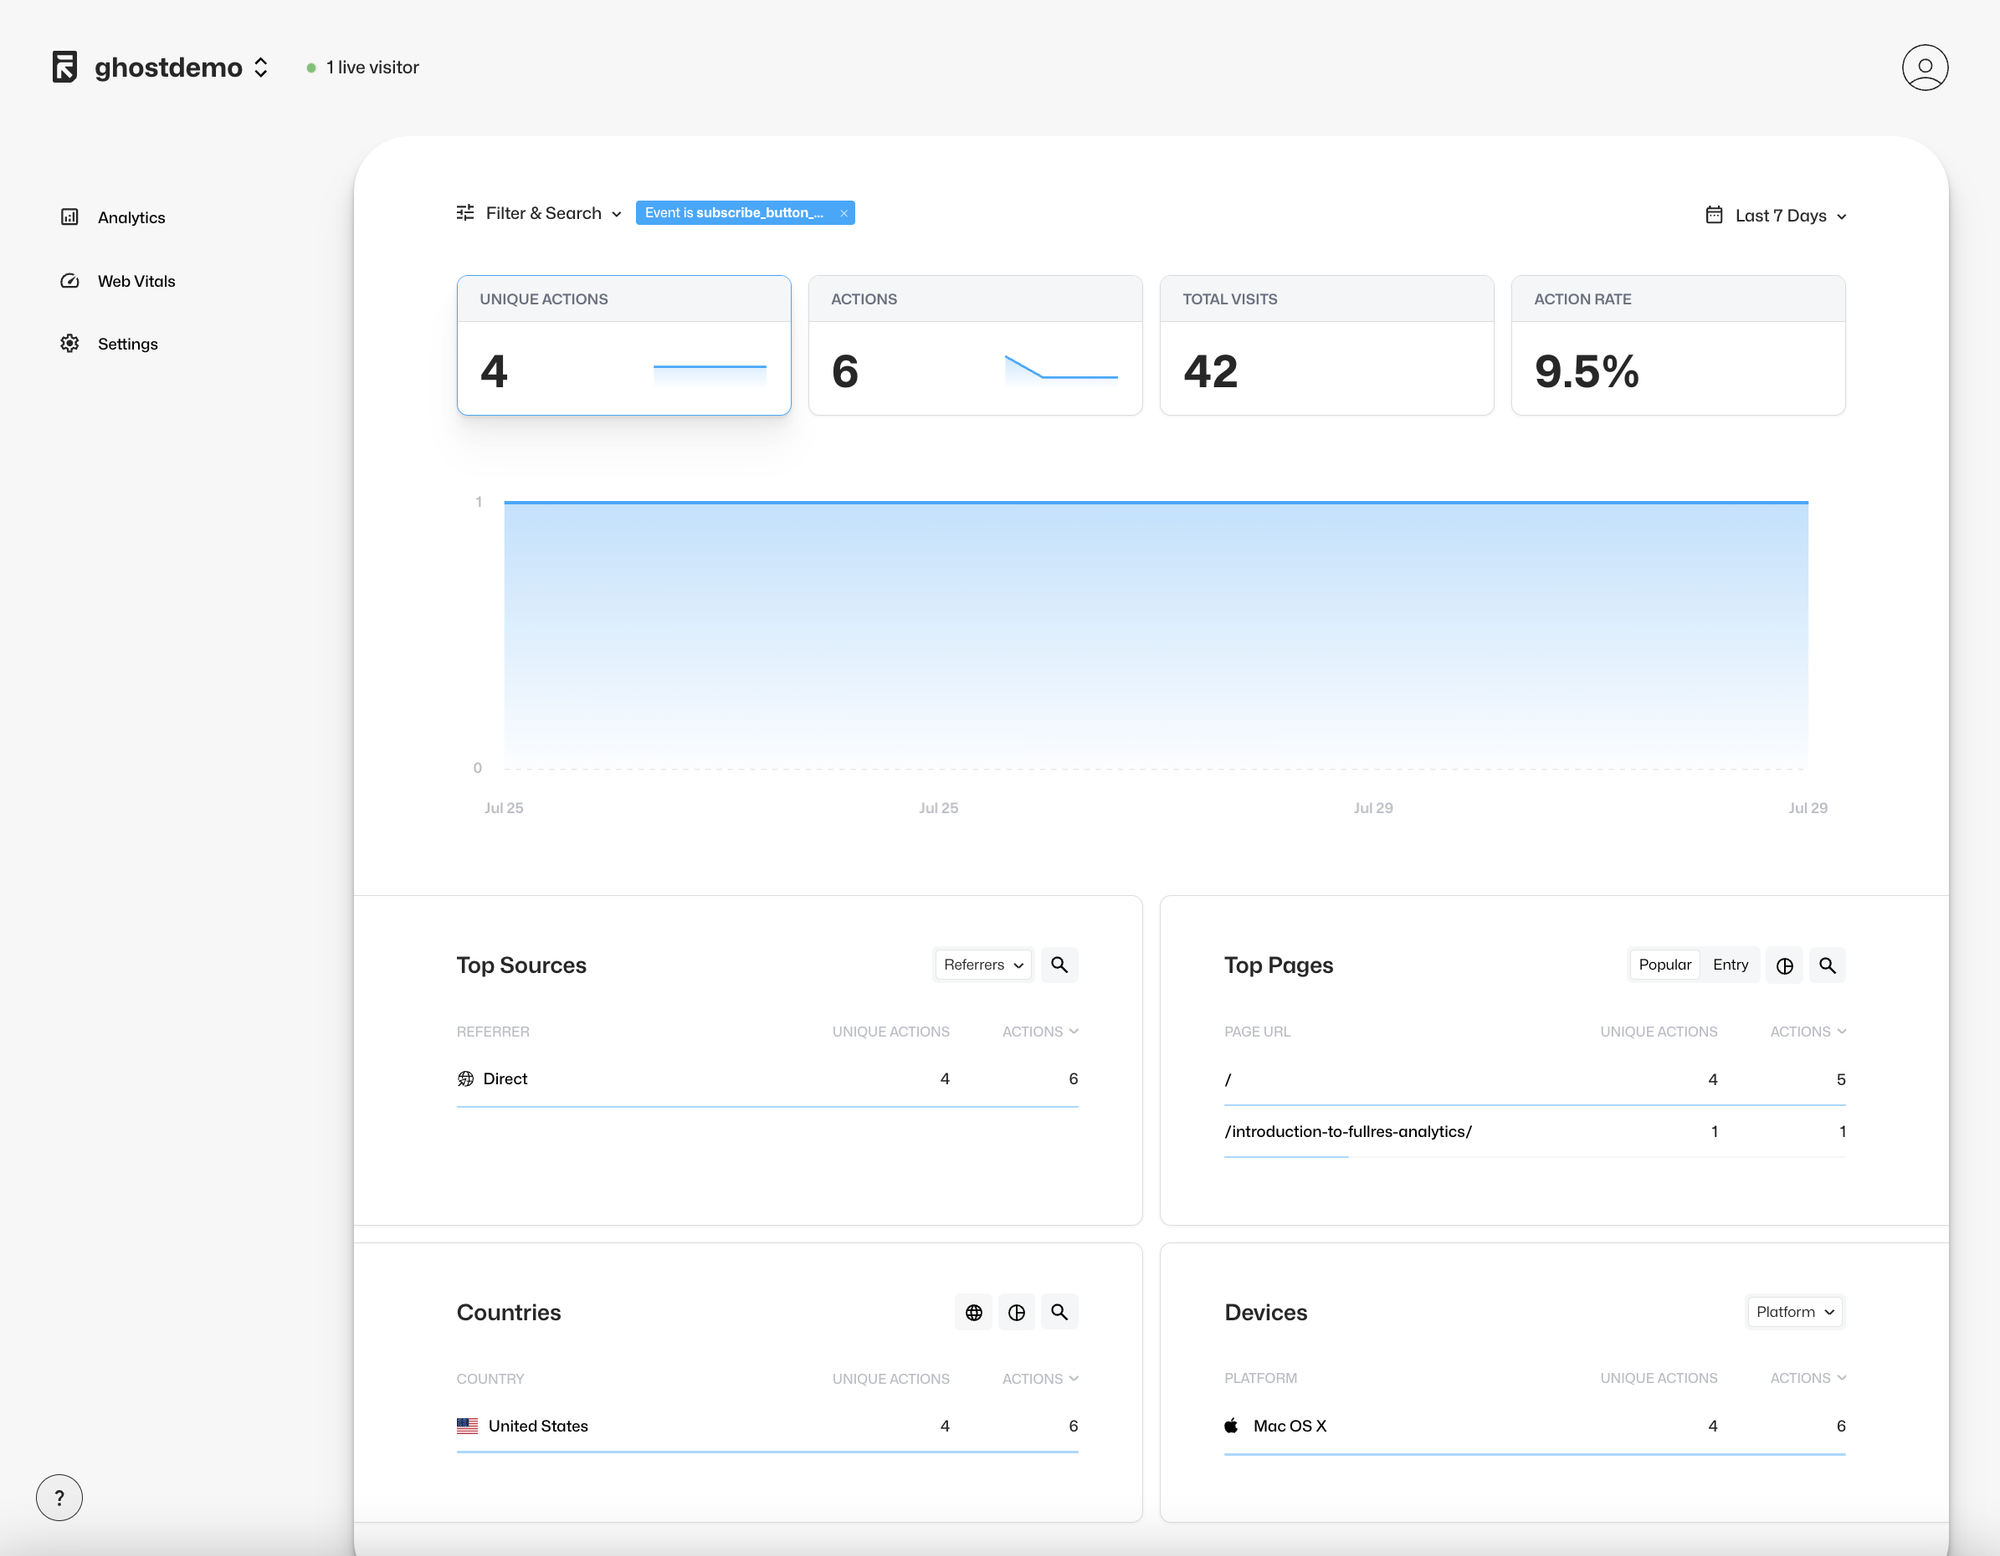2000x1556 pixels.
Task: Switch Top Pages to Popular view
Action: pos(1664,965)
